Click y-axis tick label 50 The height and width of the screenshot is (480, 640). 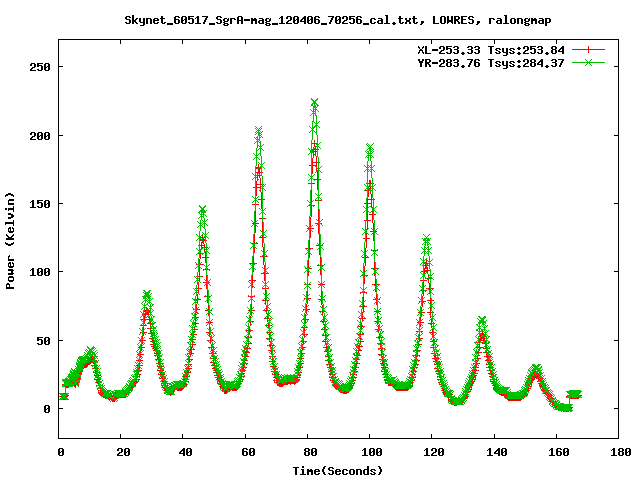(43, 341)
